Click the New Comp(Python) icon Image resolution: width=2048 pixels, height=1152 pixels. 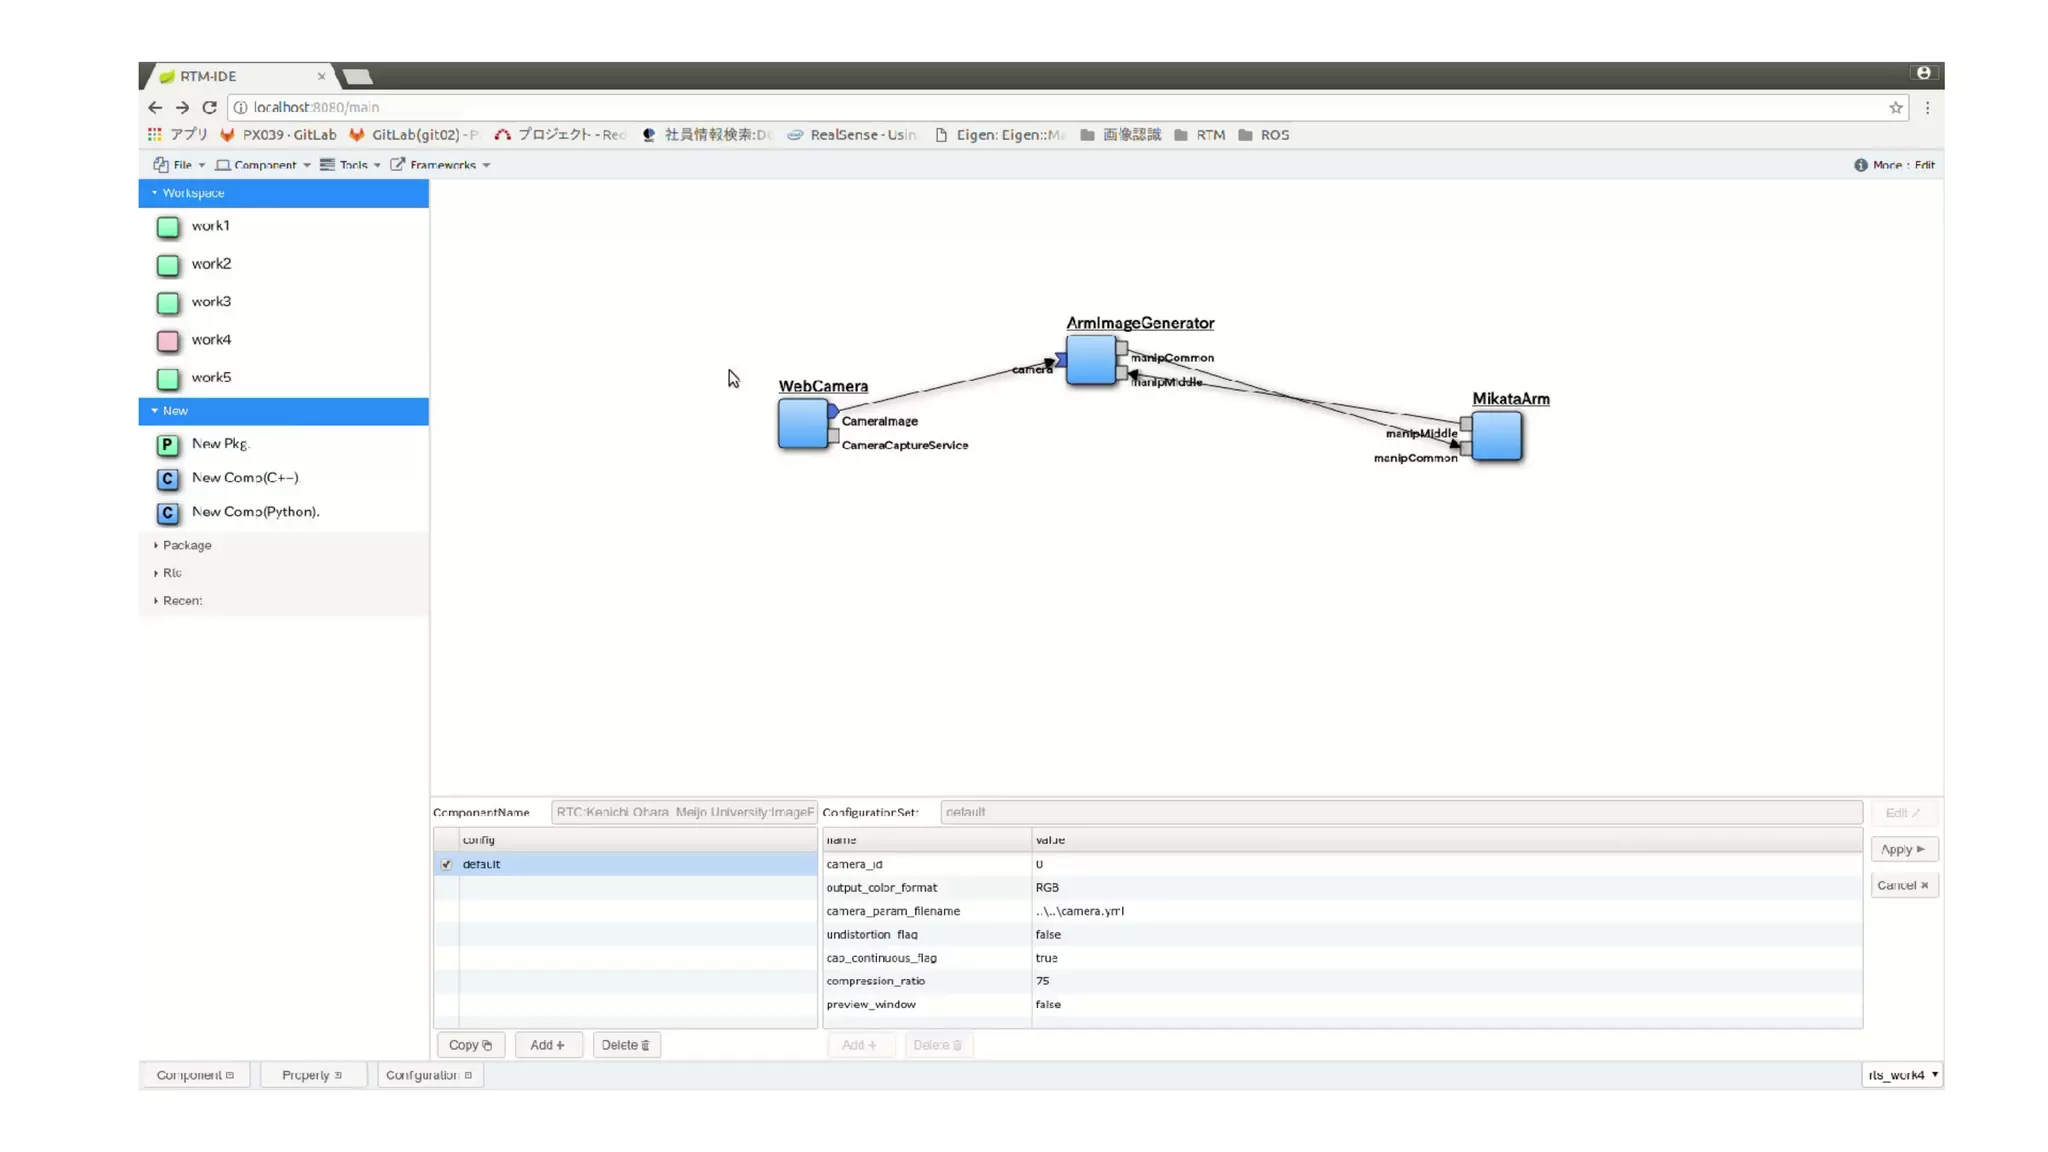click(168, 513)
